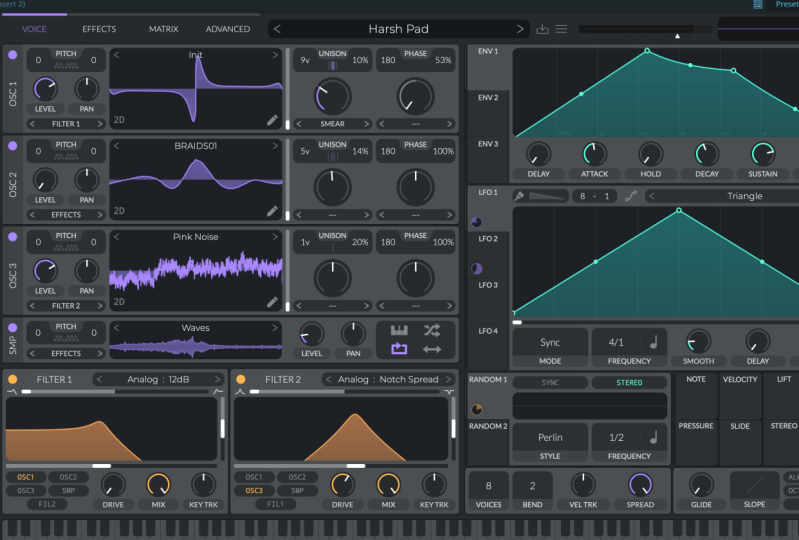
Task: Click the Filter 2 Mix knob
Action: click(x=388, y=485)
